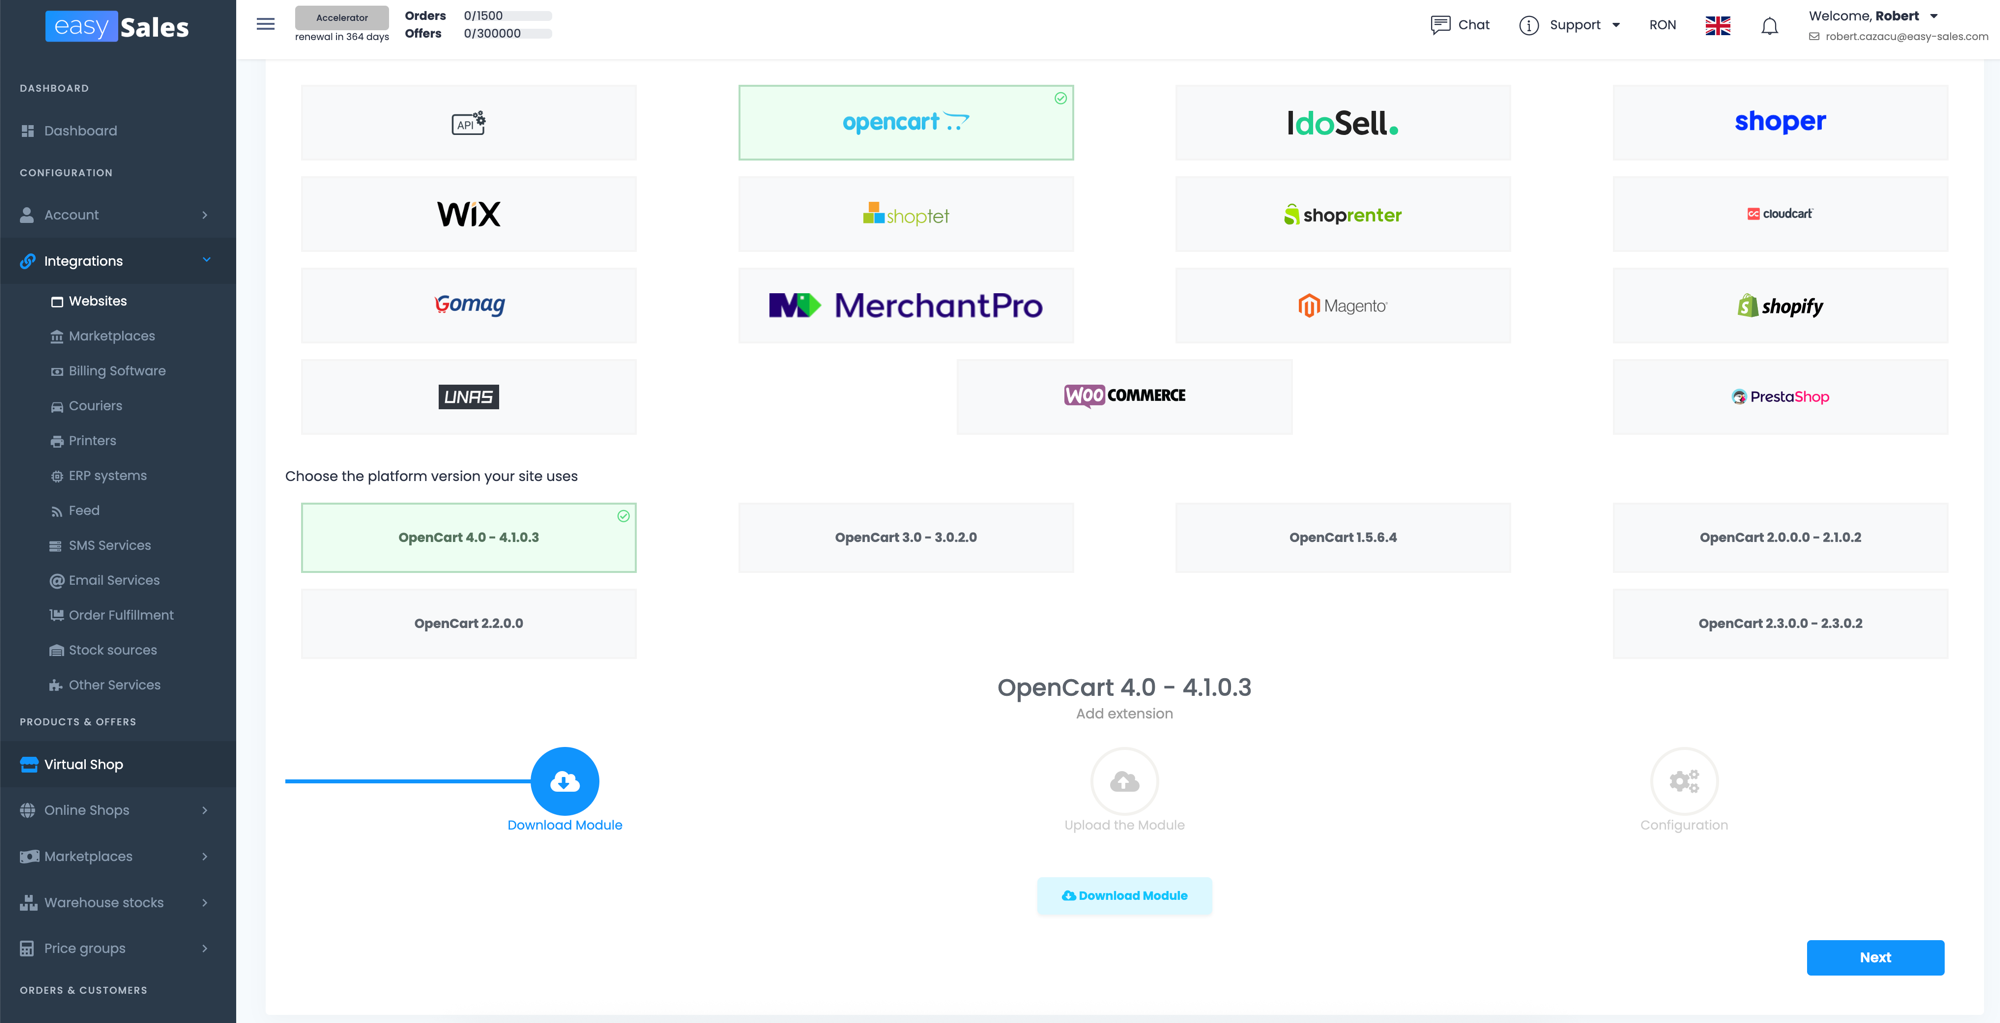Click the Configuration gears step icon

pos(1684,781)
